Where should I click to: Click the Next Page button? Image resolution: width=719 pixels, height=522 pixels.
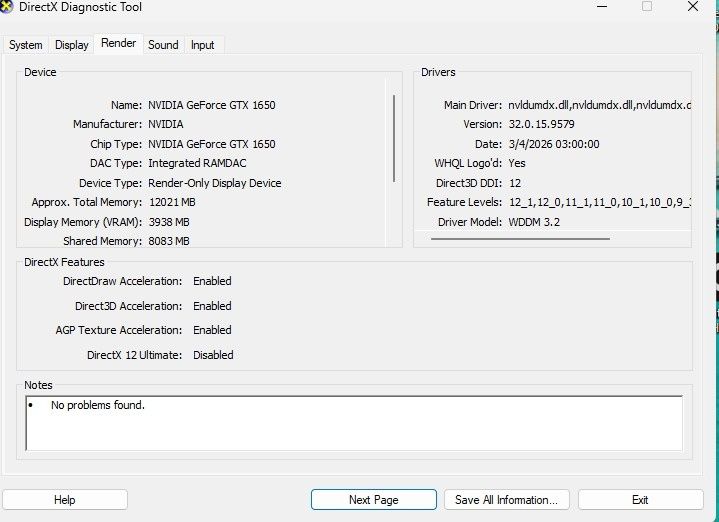(374, 500)
